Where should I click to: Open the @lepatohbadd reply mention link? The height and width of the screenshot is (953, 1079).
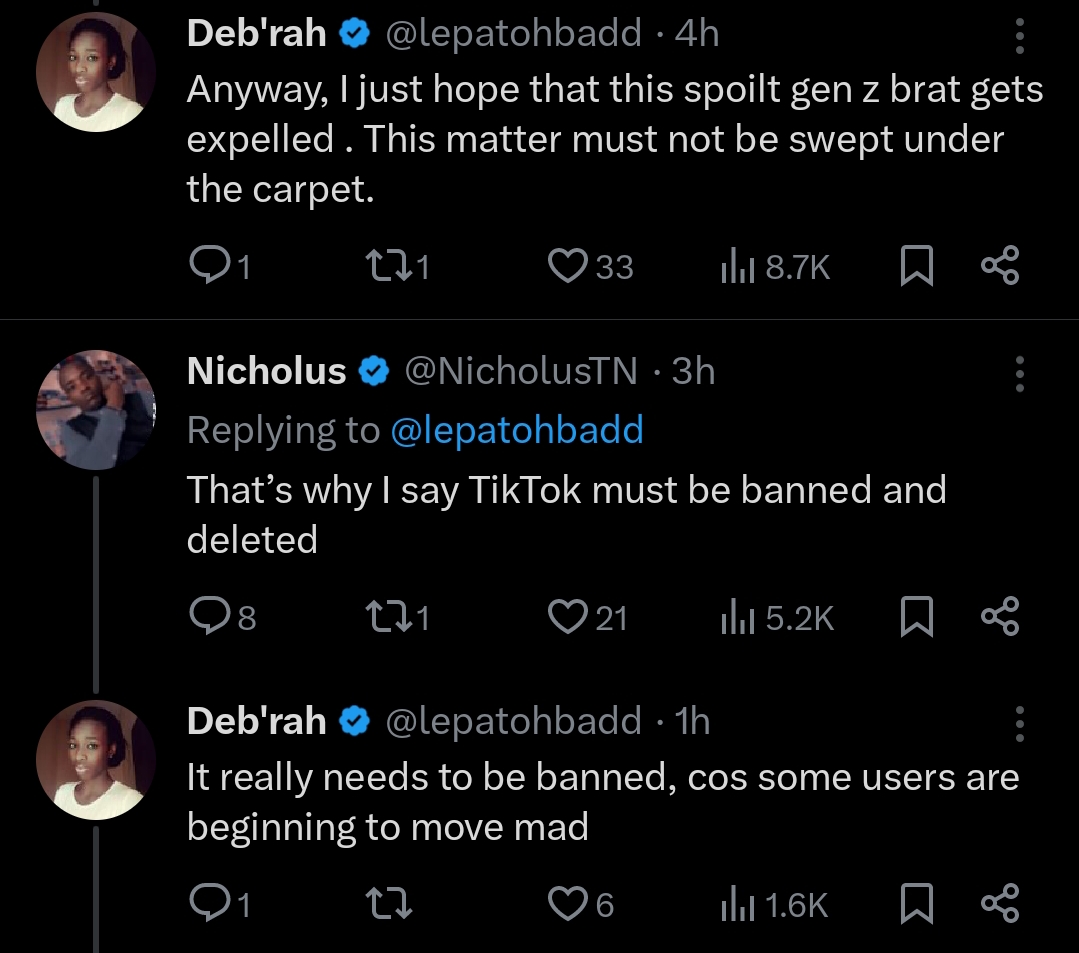tap(516, 430)
